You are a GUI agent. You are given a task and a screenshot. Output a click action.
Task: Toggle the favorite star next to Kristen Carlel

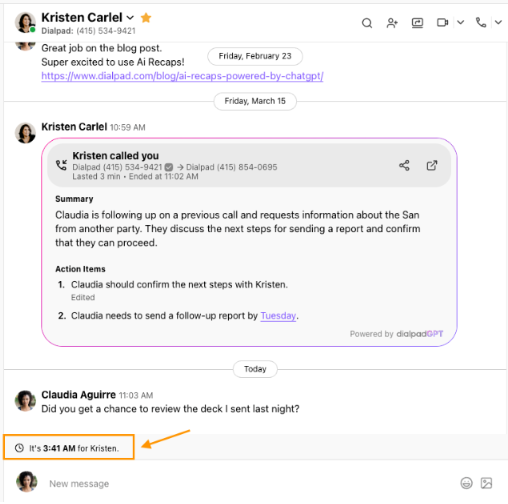click(x=146, y=17)
